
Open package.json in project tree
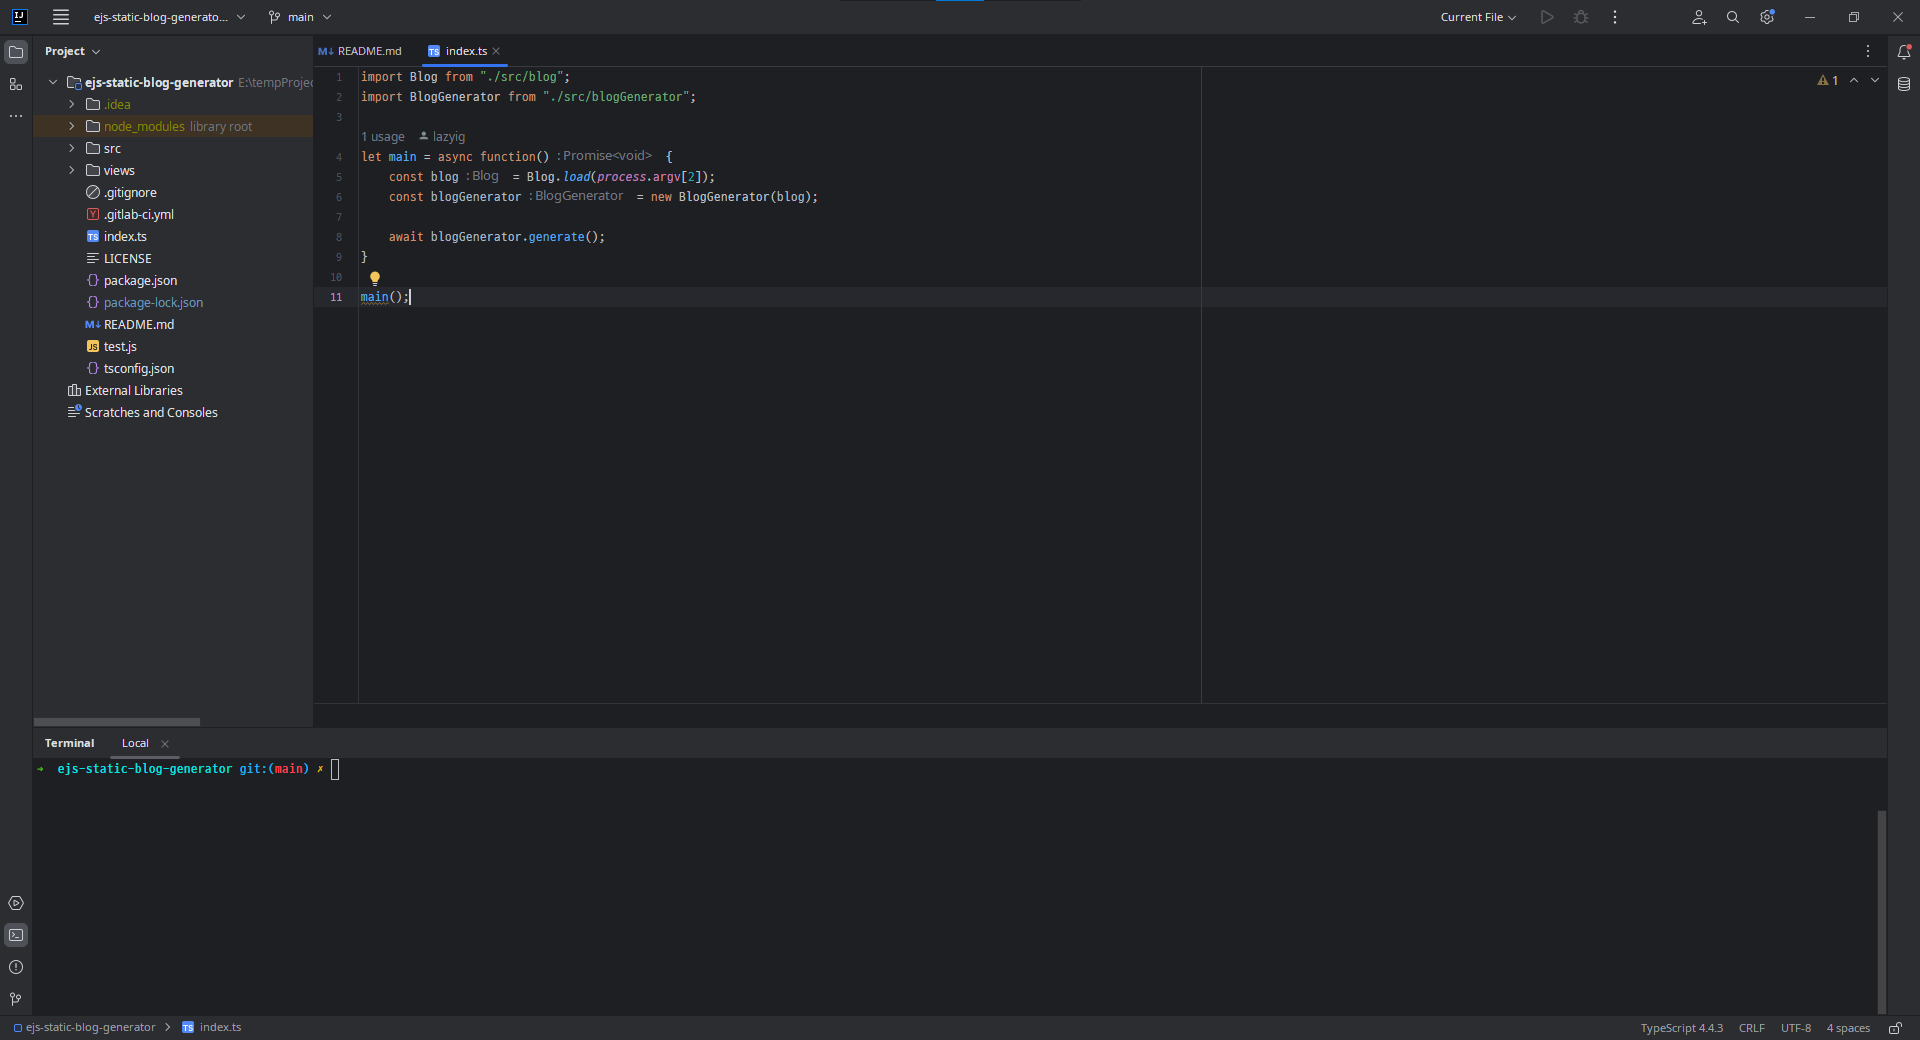[140, 281]
